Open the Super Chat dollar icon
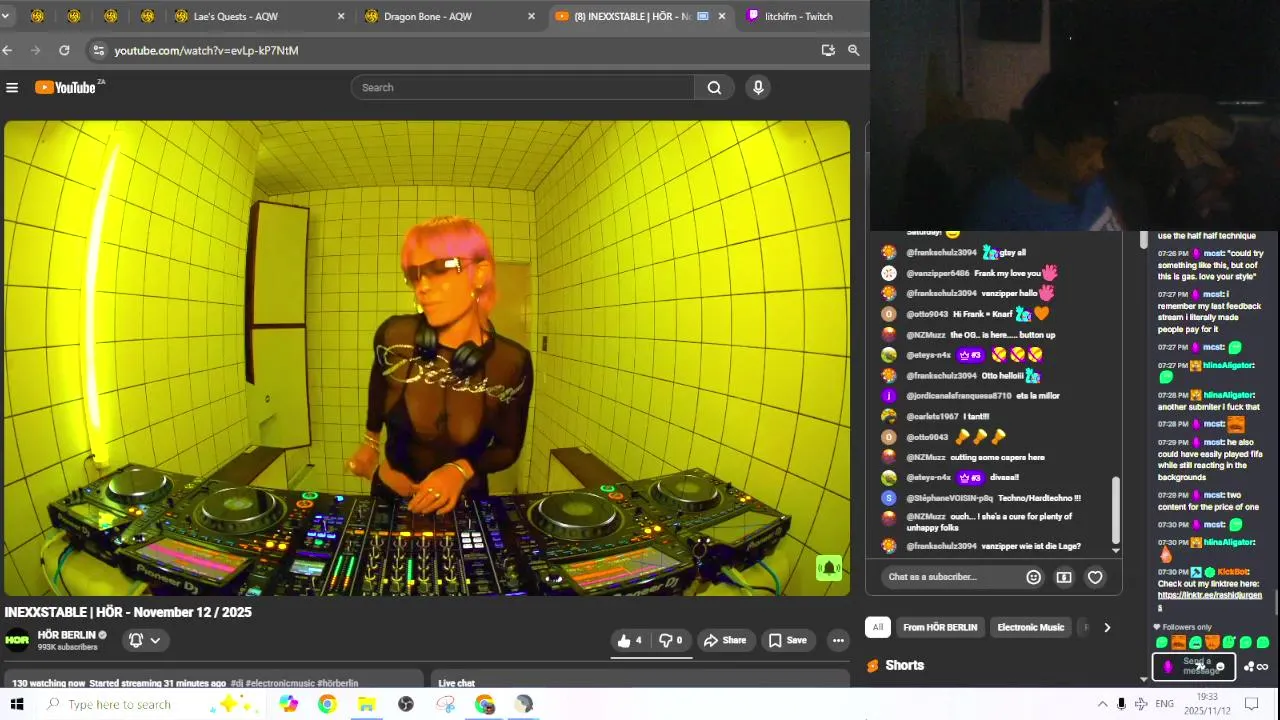 click(x=1064, y=577)
